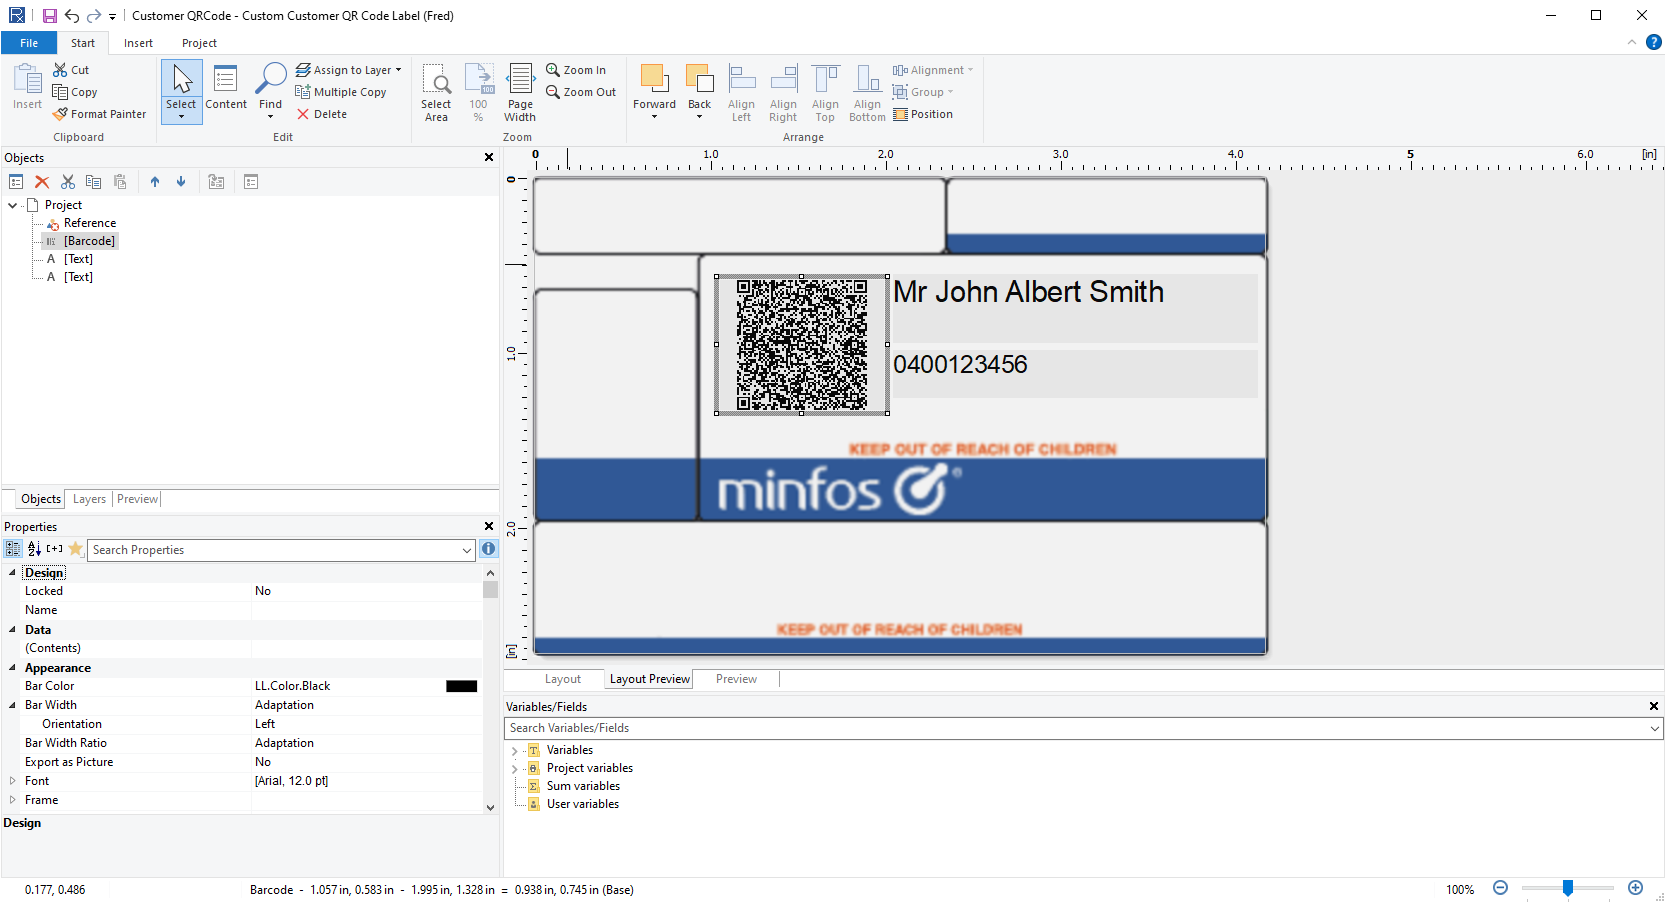Activate the Format Painter tool

pyautogui.click(x=99, y=114)
